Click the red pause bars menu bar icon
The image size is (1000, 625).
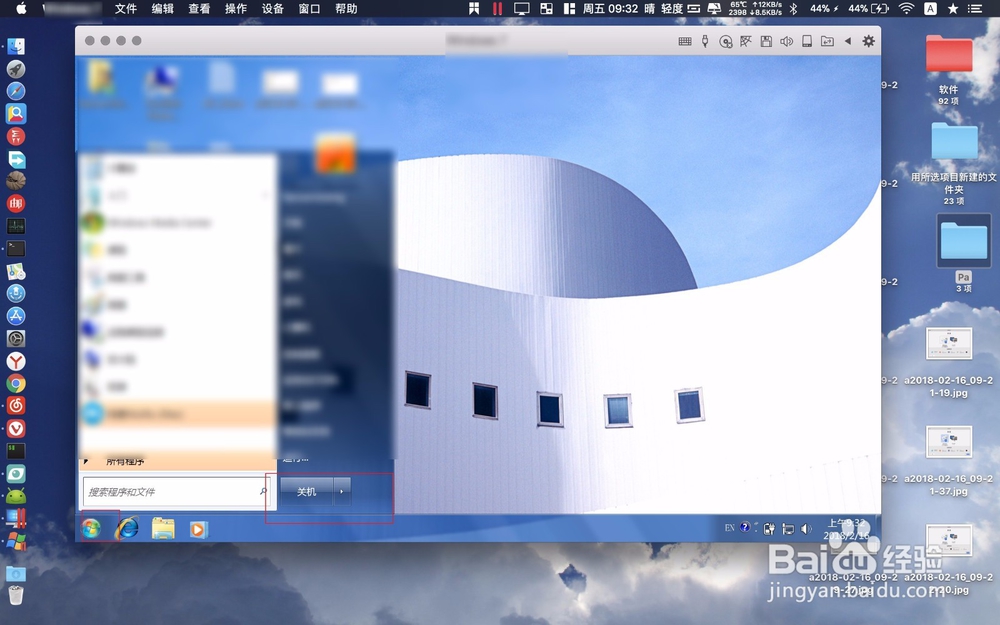pyautogui.click(x=497, y=8)
